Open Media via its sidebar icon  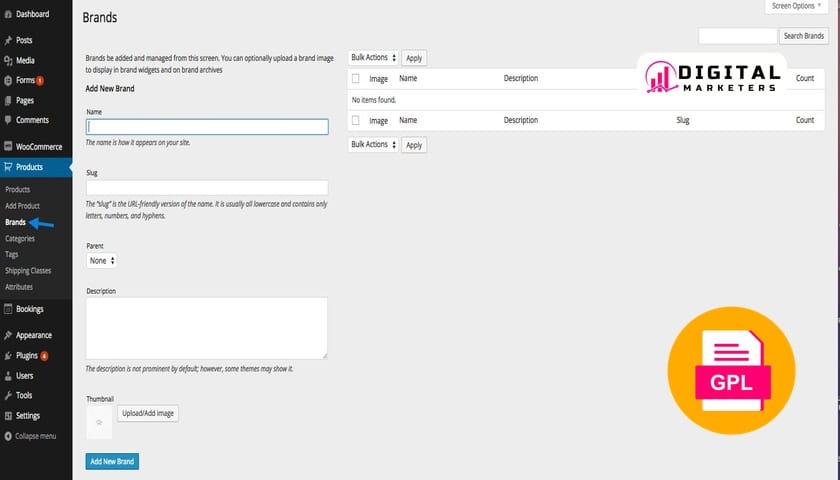click(x=8, y=60)
